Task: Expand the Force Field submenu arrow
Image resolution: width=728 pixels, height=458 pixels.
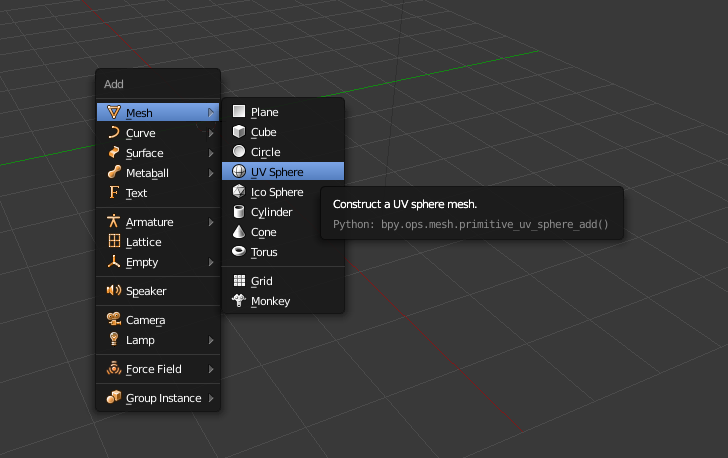Action: click(211, 369)
